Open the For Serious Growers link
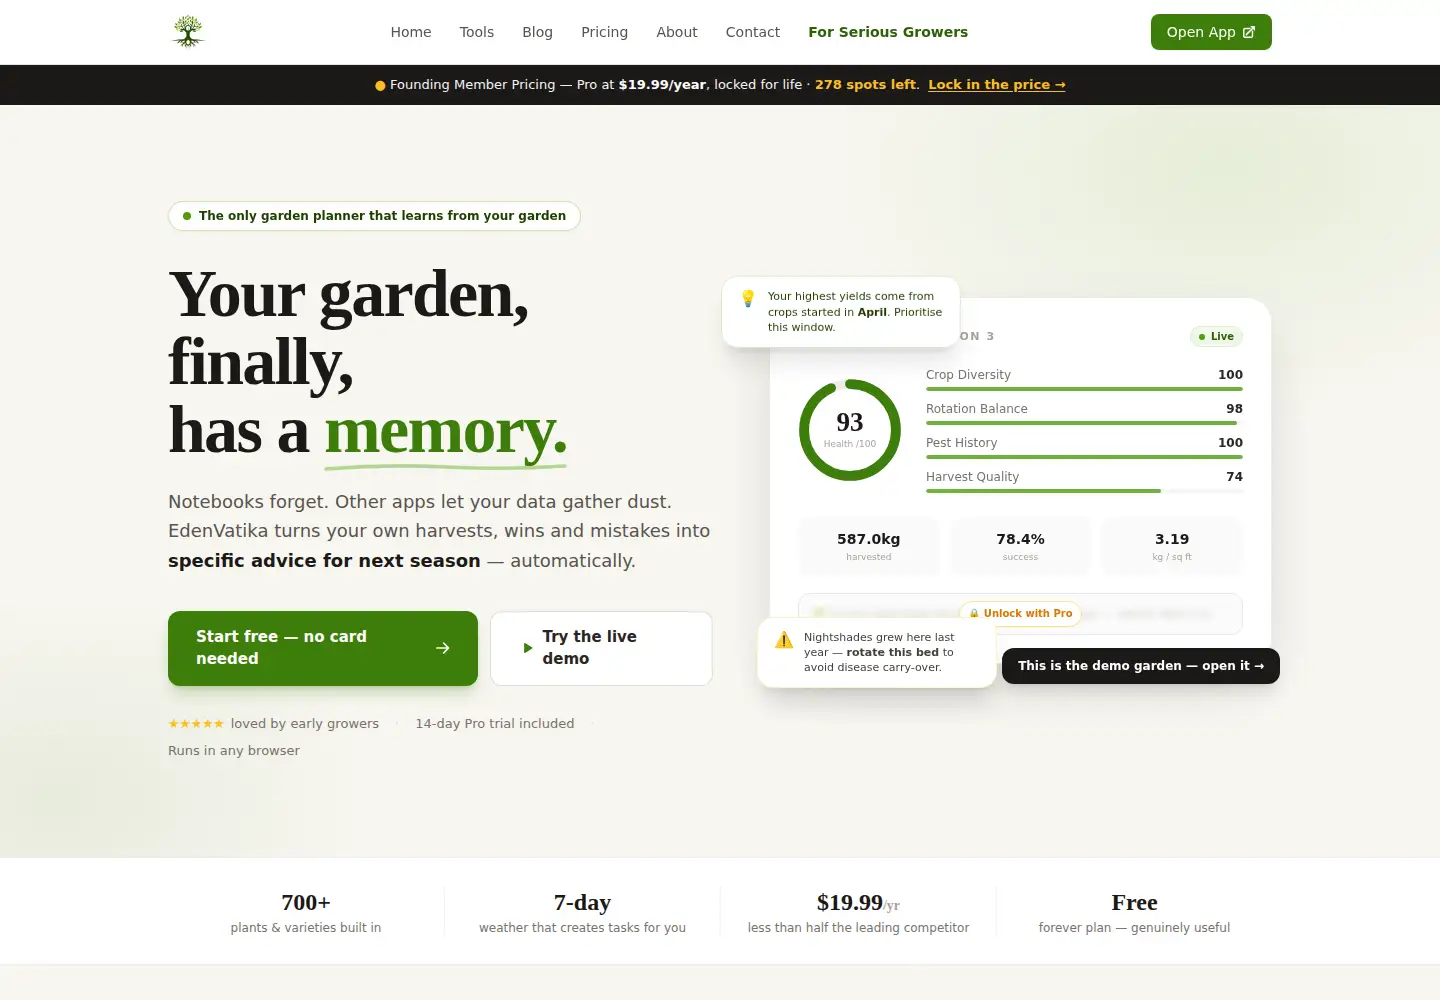1440x1000 pixels. coord(888,32)
